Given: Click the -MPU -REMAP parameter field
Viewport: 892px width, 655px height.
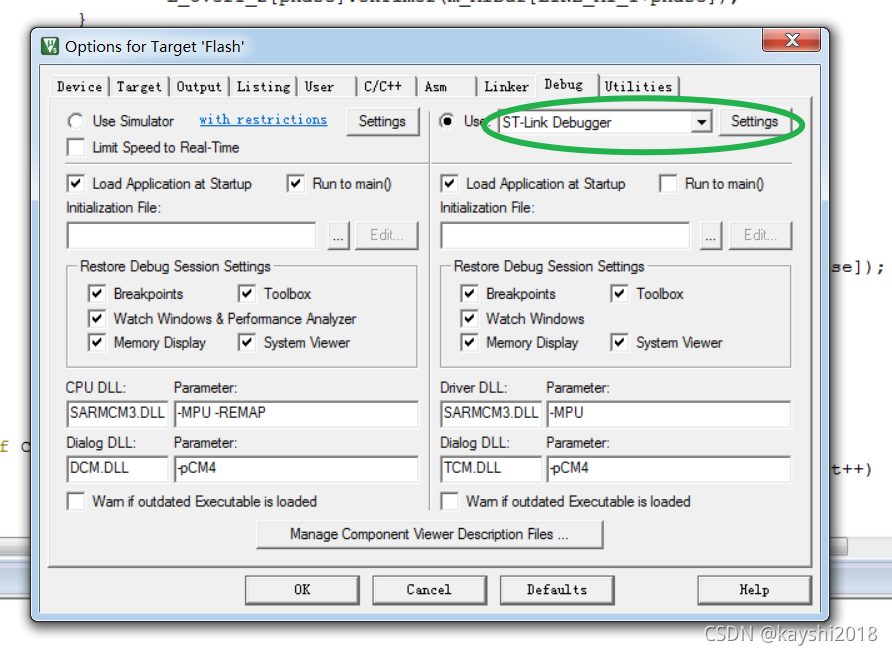Looking at the screenshot, I should [x=296, y=413].
